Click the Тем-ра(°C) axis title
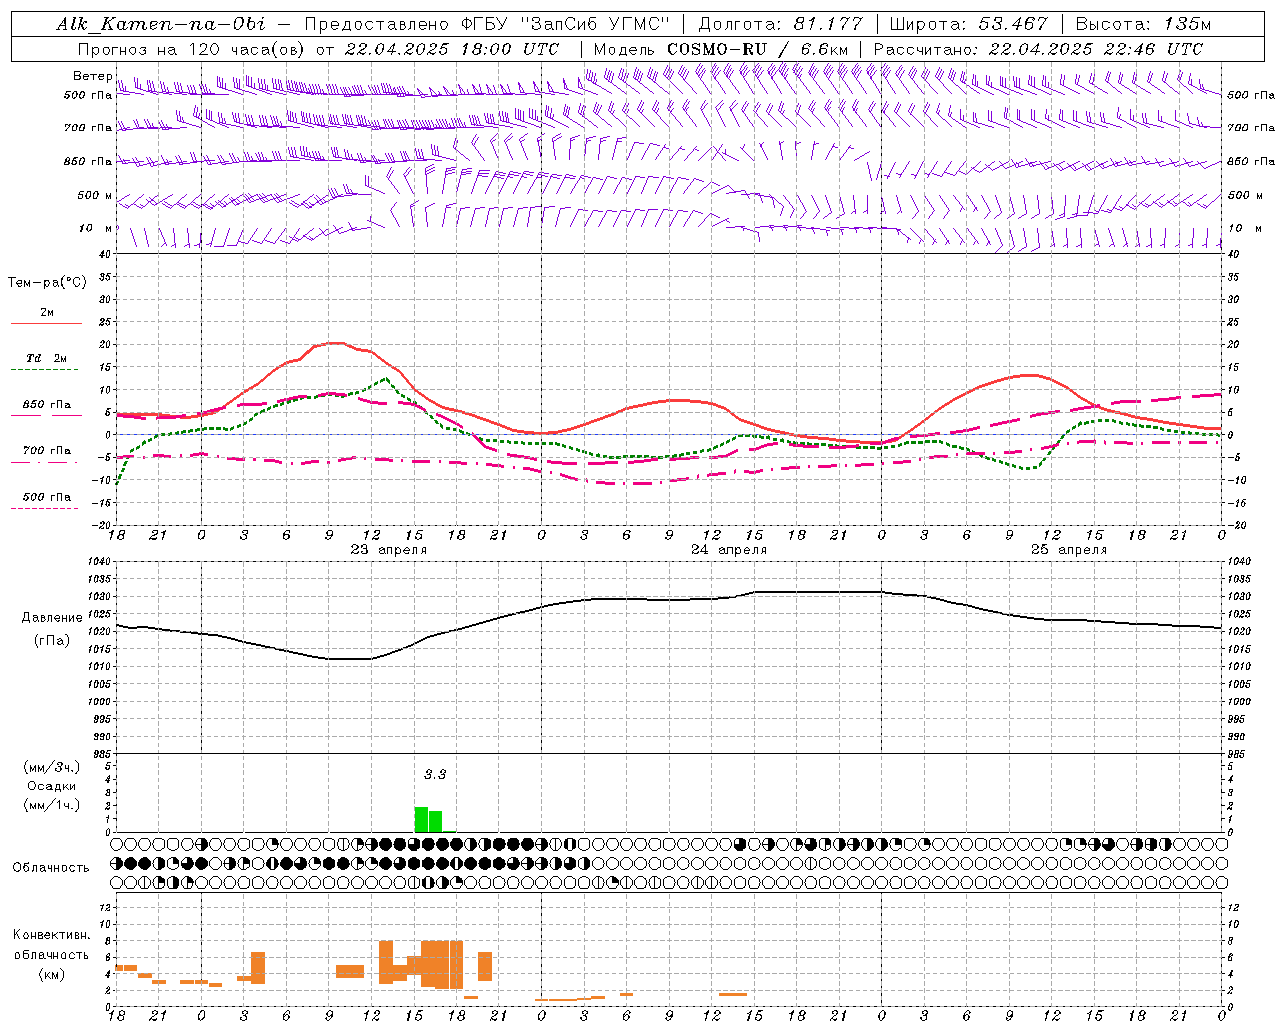Screen dimensions: 1280x1024 coord(47,283)
